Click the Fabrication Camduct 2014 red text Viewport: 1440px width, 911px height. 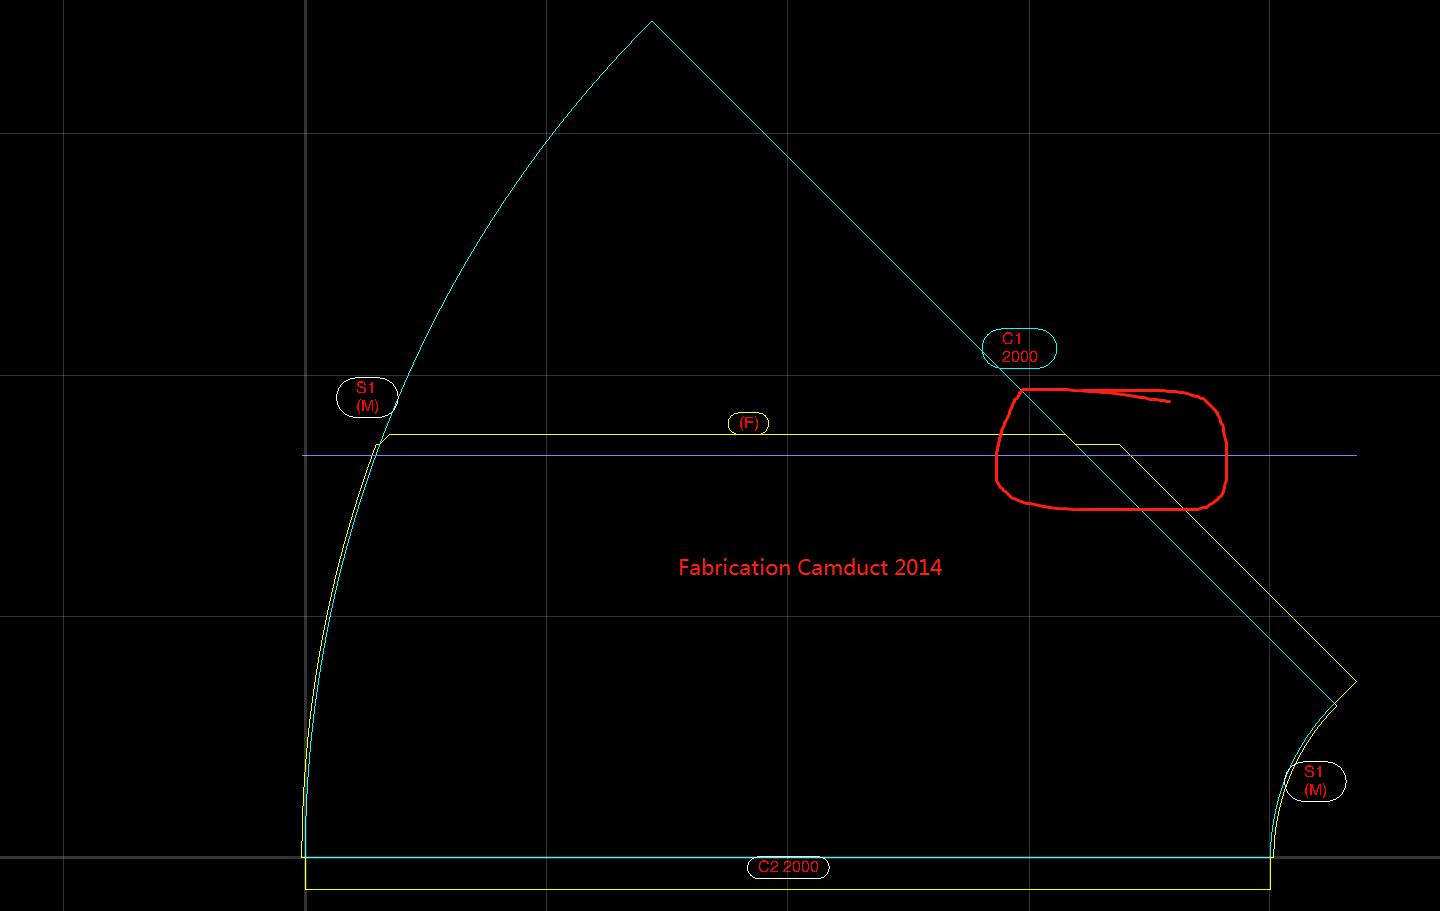[x=810, y=567]
